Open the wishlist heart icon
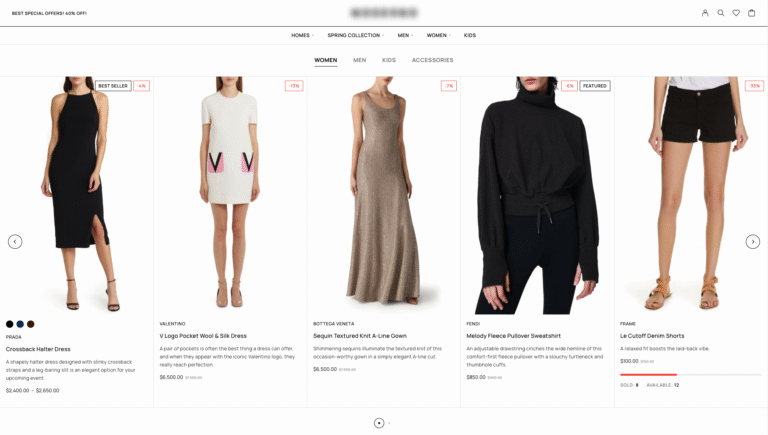This screenshot has height=435, width=768. click(x=736, y=13)
